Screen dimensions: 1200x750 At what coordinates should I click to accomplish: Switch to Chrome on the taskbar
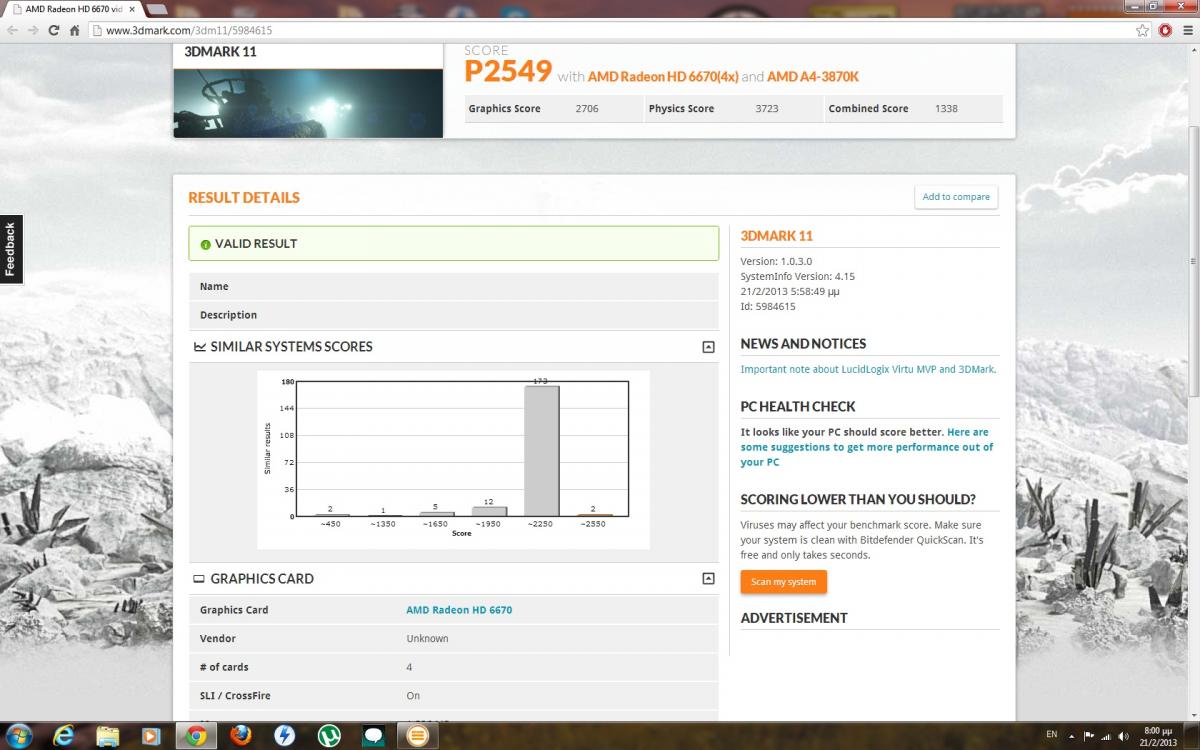point(196,736)
